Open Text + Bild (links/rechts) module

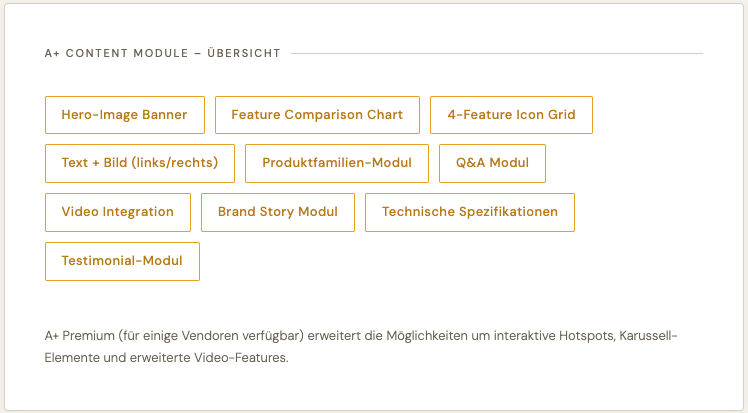click(139, 163)
